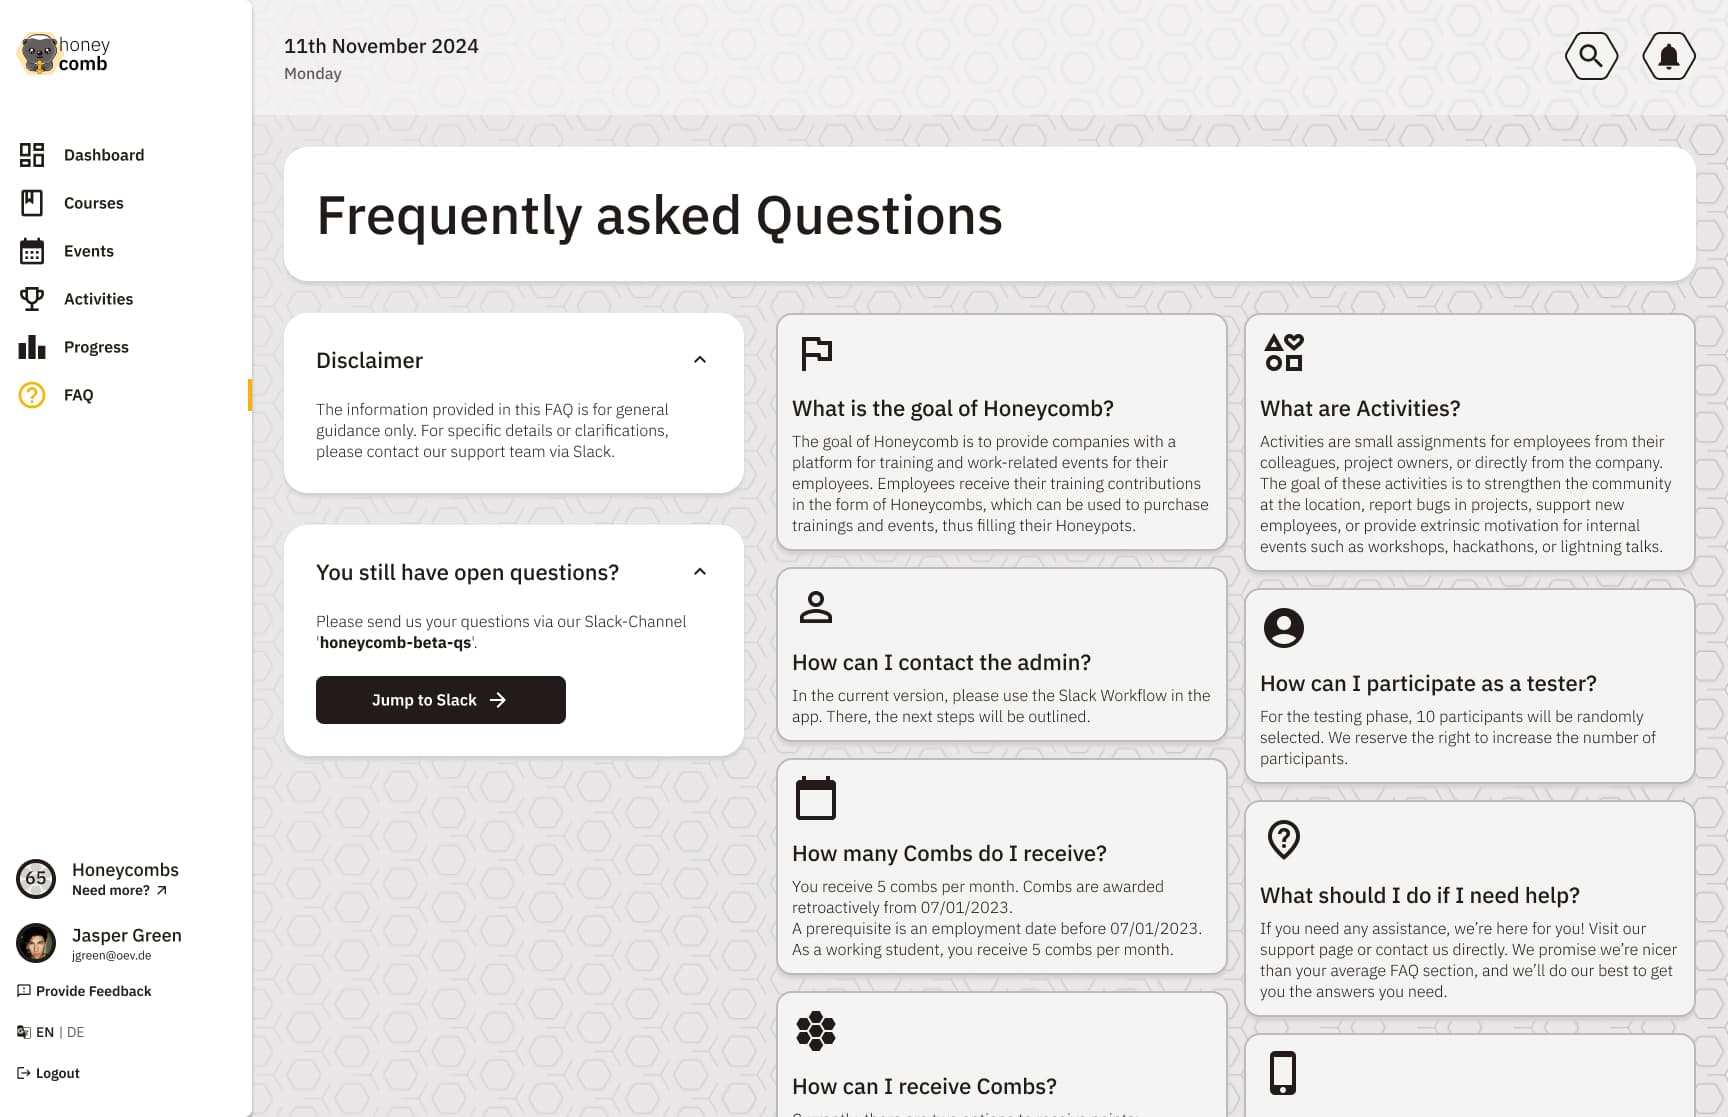Click the Events calendar icon
The height and width of the screenshot is (1117, 1728).
(x=32, y=251)
